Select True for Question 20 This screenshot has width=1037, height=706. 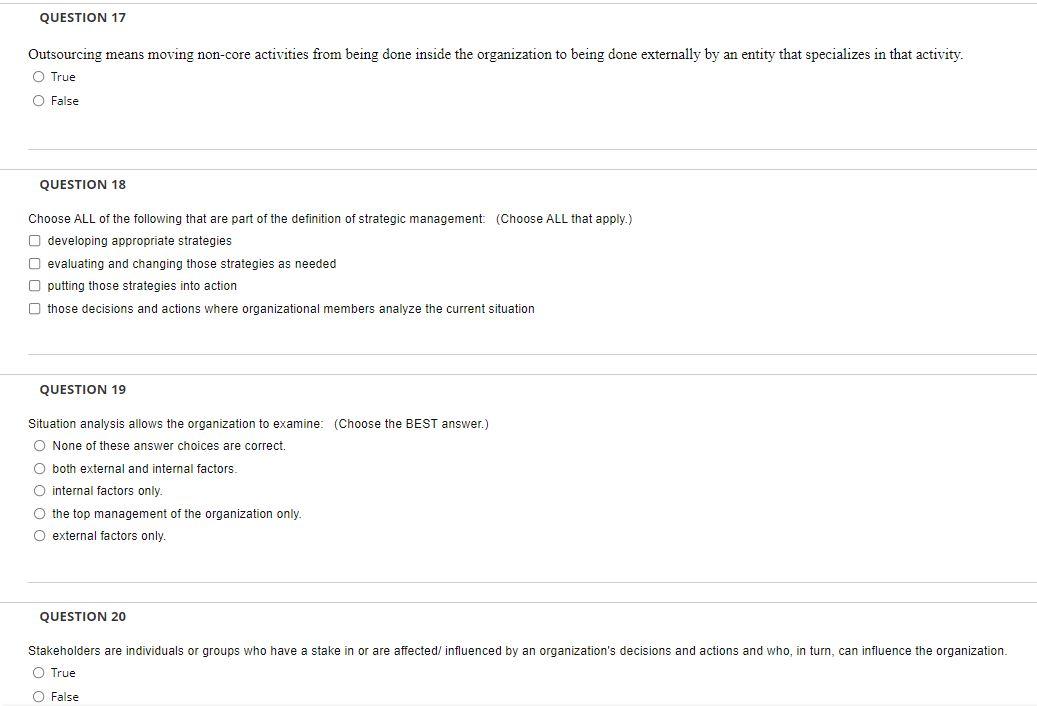coord(38,672)
